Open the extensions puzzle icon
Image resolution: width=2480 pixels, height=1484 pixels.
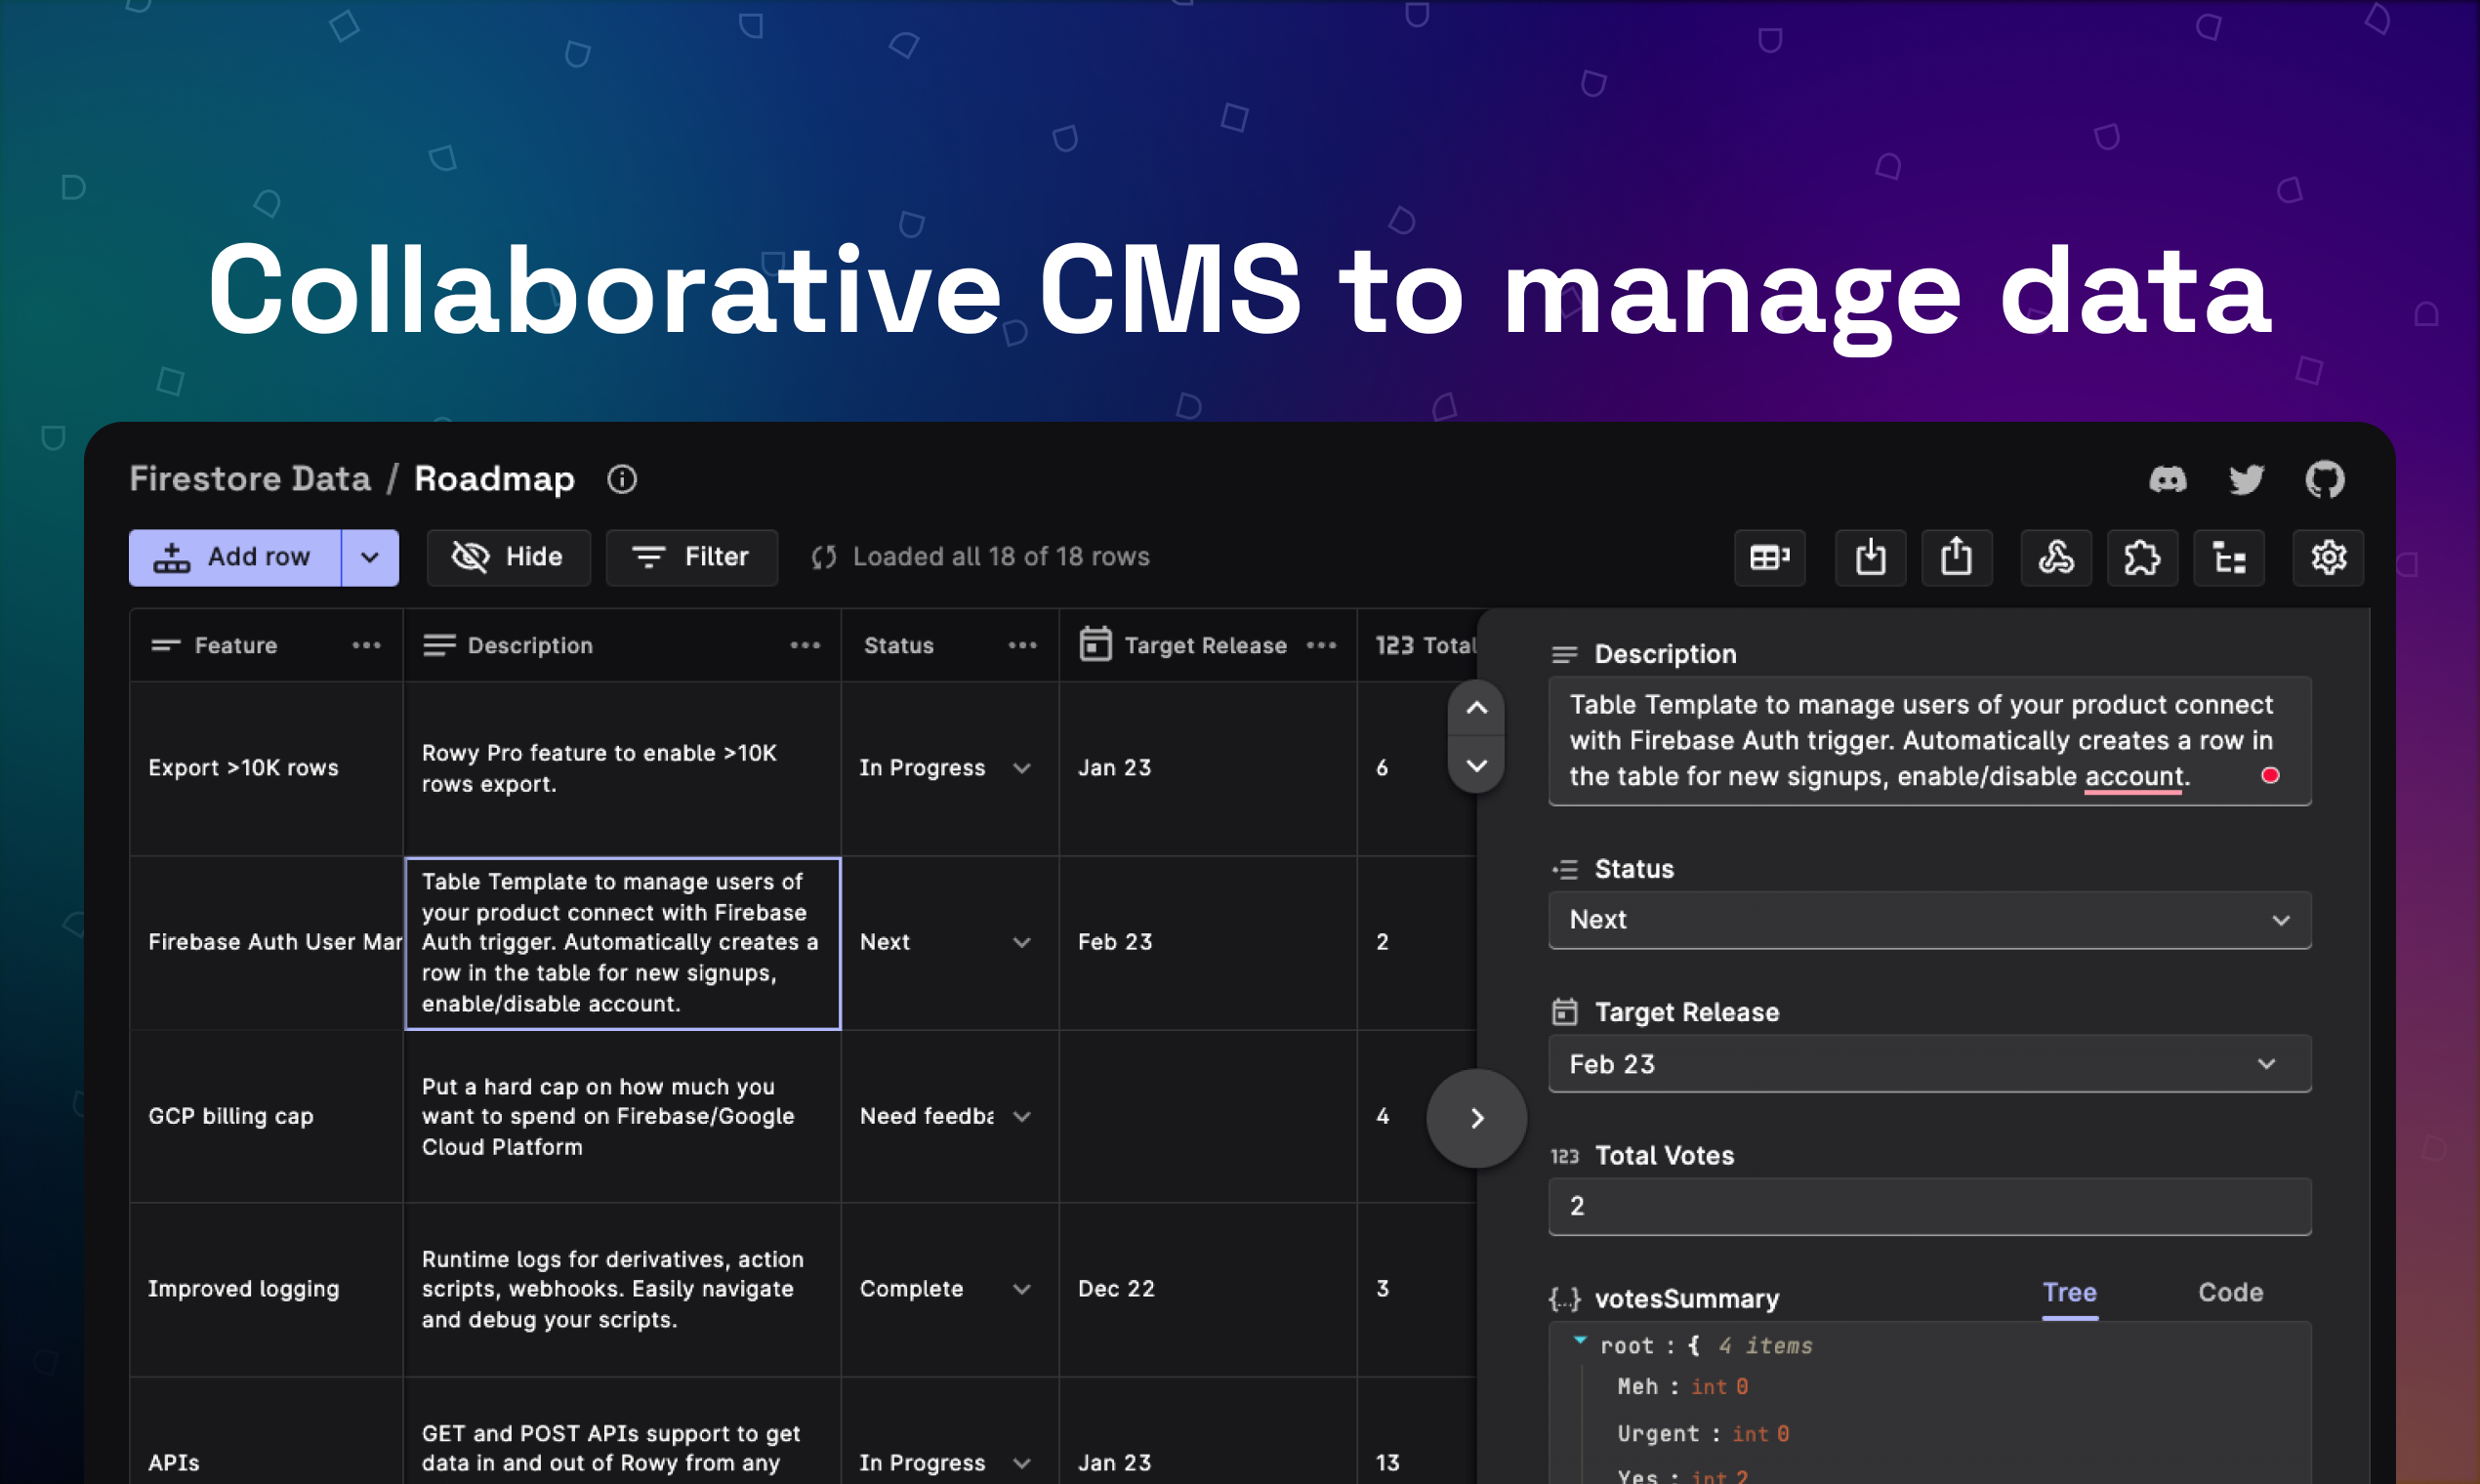tap(2141, 557)
